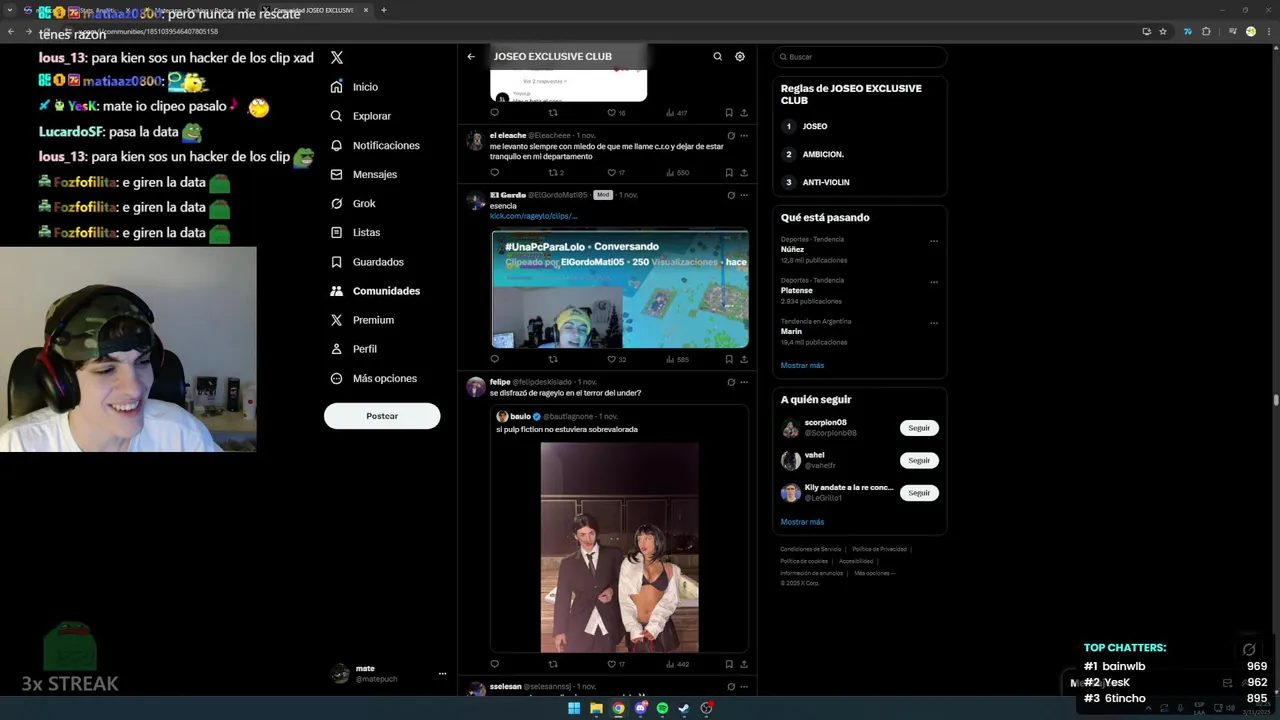
Task: Bookmark El Gordo's clip post
Action: coord(729,359)
